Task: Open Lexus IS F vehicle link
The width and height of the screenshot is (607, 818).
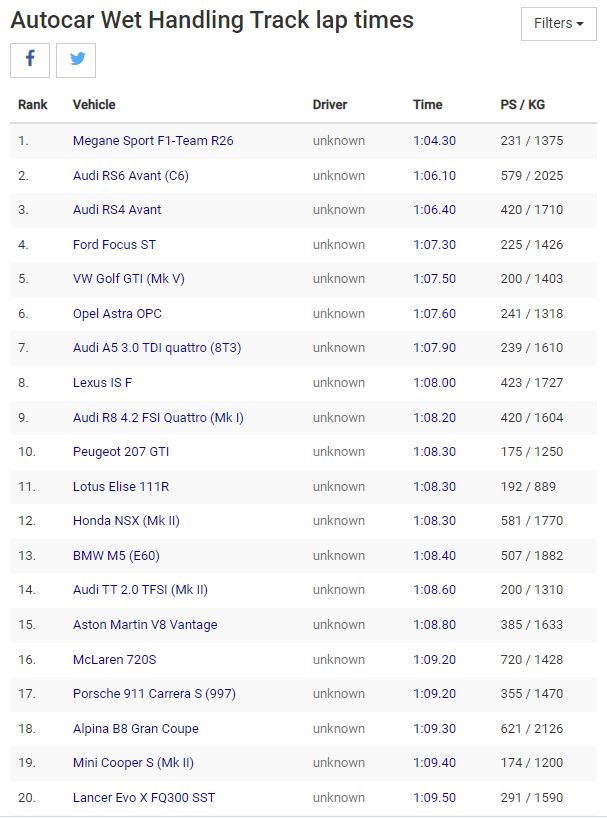Action: pos(102,383)
